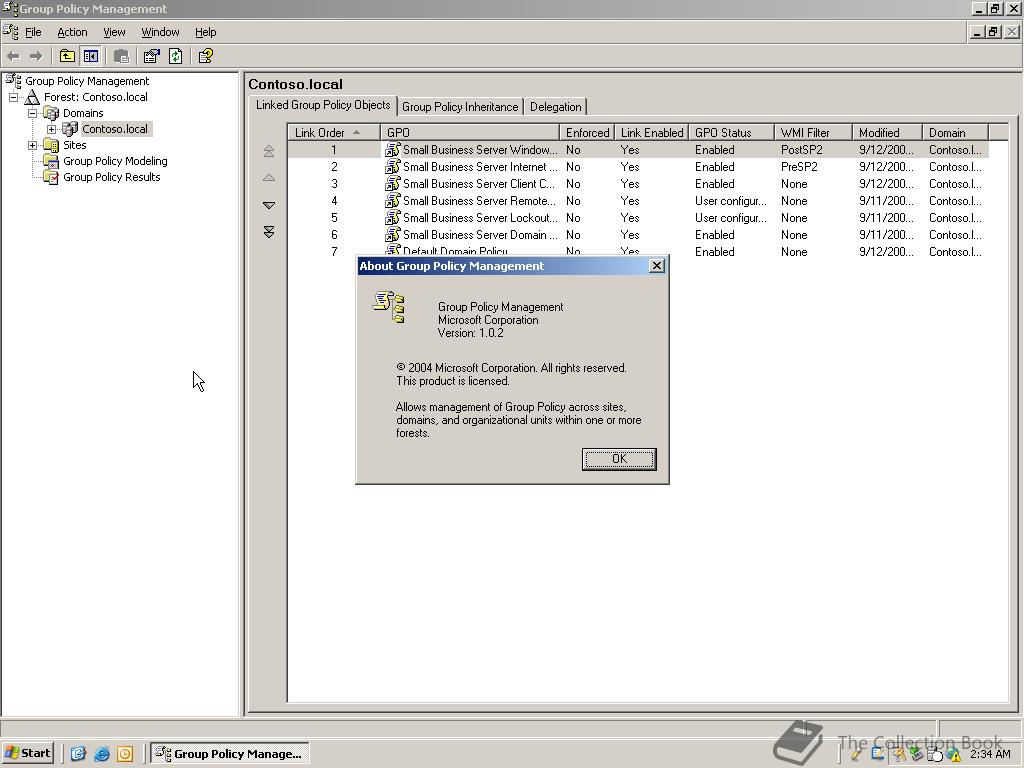Expand the Sites tree node
This screenshot has width=1024, height=768.
click(32, 145)
